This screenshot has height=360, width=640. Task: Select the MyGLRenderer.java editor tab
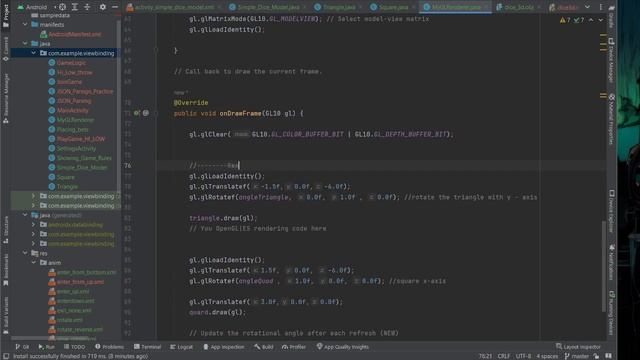[x=456, y=7]
